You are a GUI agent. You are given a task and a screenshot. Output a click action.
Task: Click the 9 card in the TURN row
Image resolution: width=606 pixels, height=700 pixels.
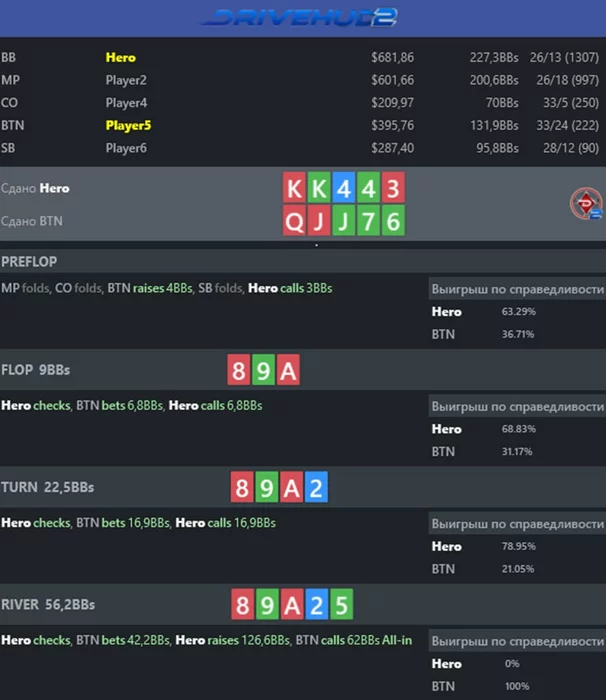pos(267,487)
